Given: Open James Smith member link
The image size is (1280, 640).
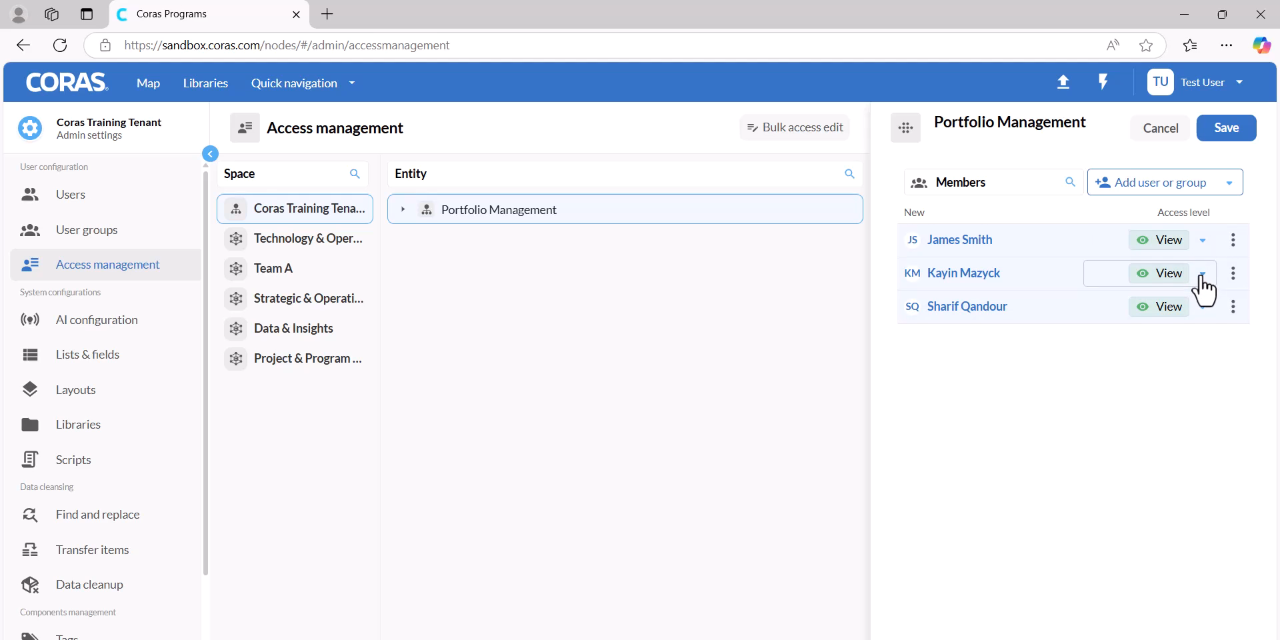Looking at the screenshot, I should click(959, 240).
